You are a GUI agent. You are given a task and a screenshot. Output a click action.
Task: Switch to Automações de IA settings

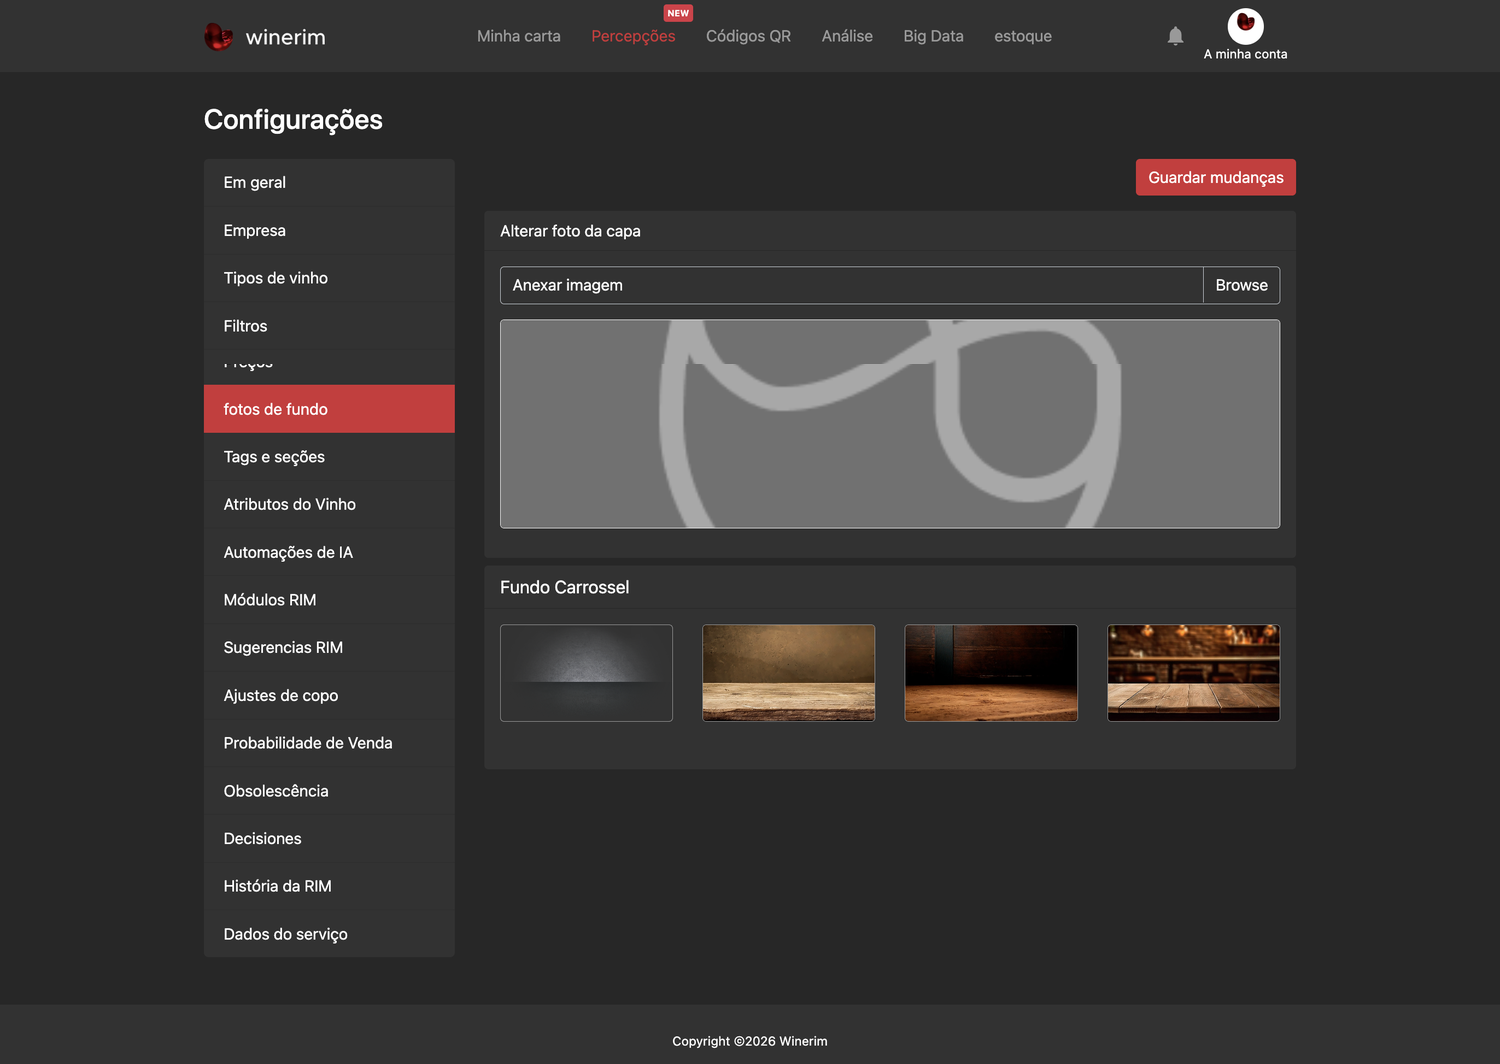tap(329, 552)
